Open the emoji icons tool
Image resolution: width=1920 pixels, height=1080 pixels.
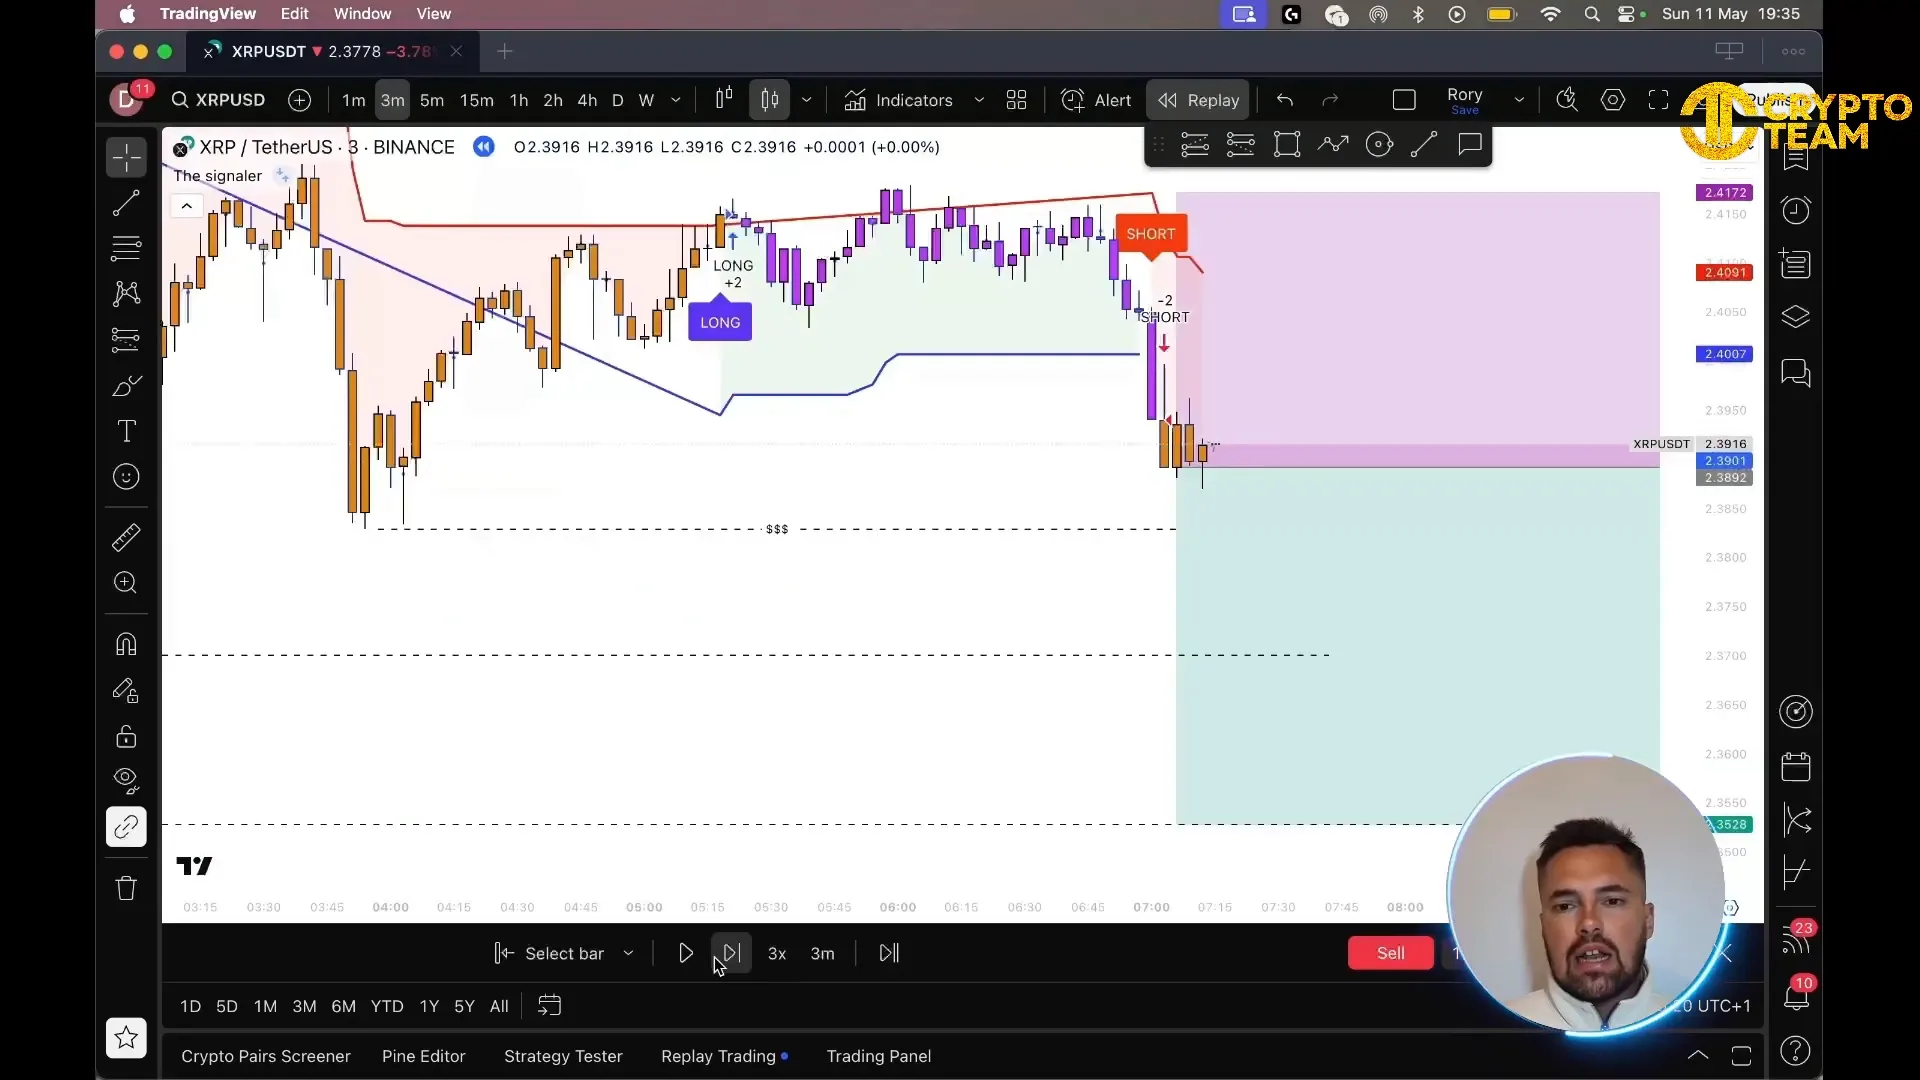click(126, 477)
